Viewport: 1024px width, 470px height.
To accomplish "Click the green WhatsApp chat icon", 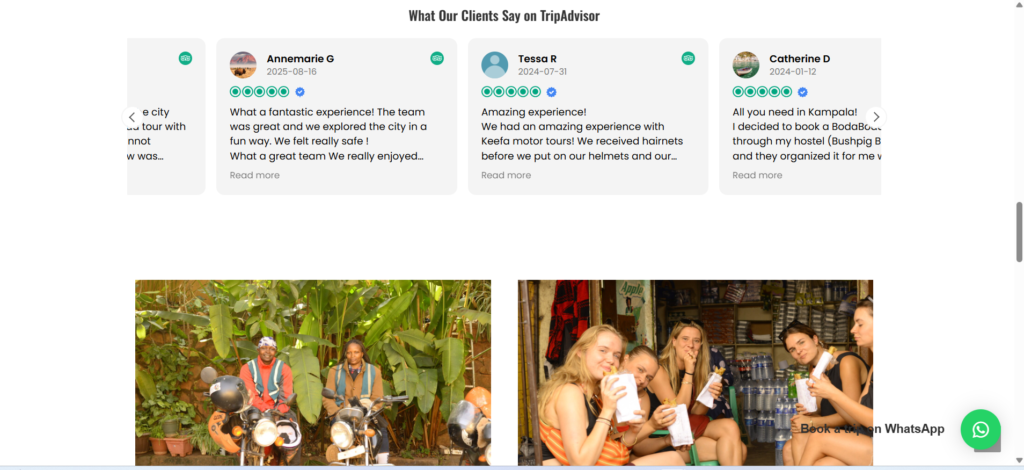I will pos(980,429).
